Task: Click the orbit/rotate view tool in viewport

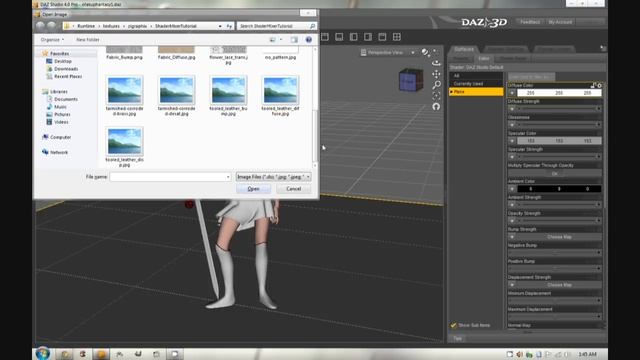Action: (x=436, y=63)
